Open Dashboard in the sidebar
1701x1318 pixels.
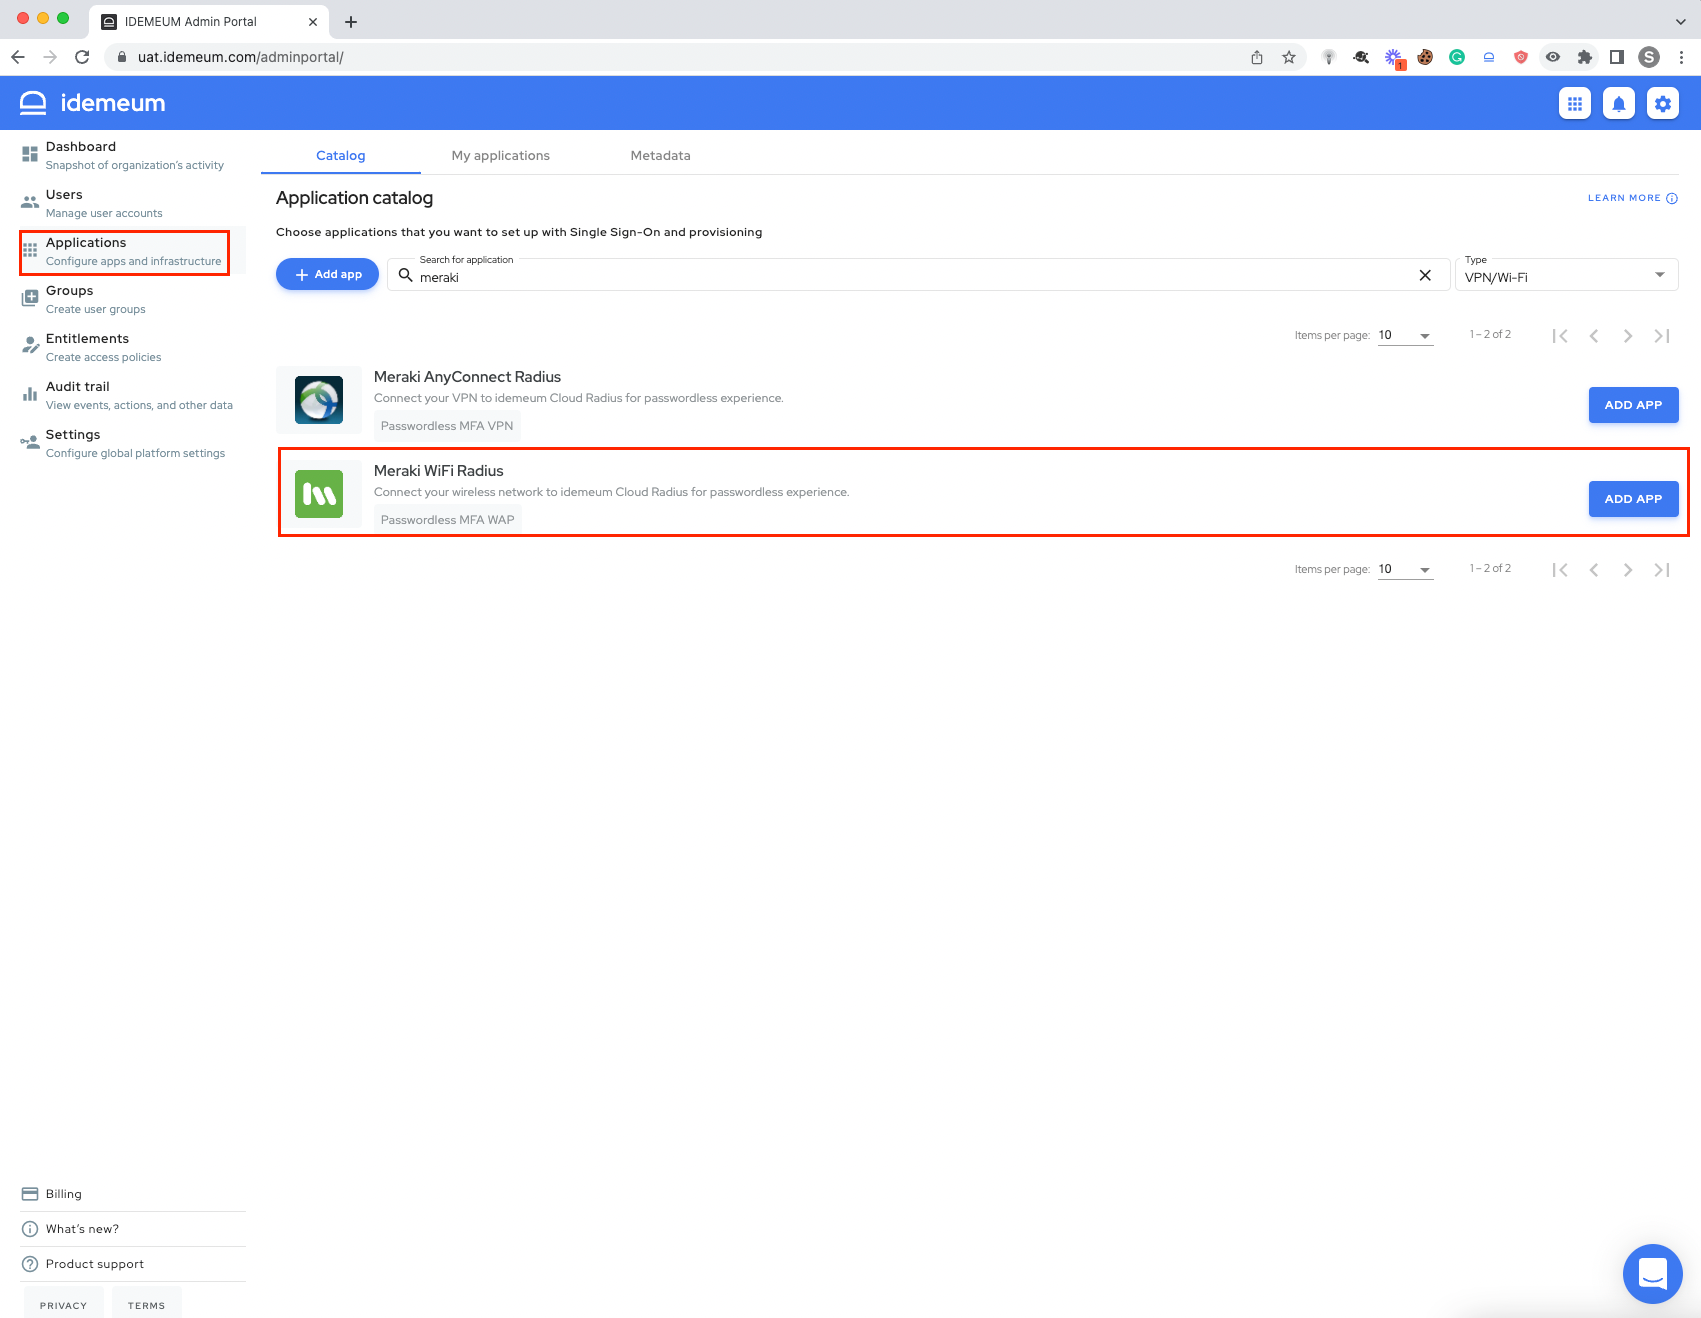coord(132,155)
